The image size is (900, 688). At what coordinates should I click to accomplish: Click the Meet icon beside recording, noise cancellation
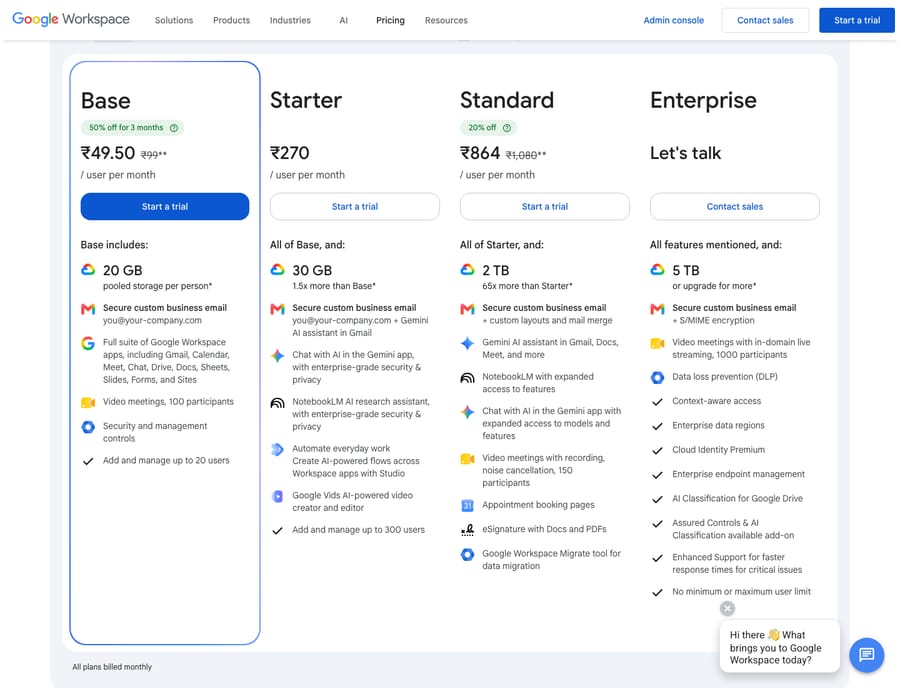pyautogui.click(x=467, y=459)
